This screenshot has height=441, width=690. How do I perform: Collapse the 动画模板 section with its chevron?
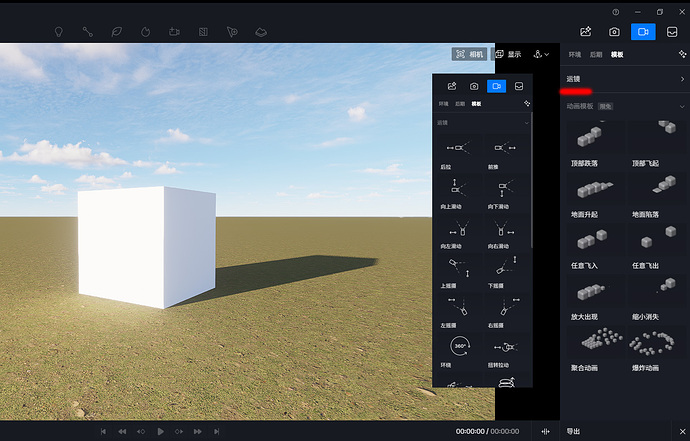click(682, 105)
